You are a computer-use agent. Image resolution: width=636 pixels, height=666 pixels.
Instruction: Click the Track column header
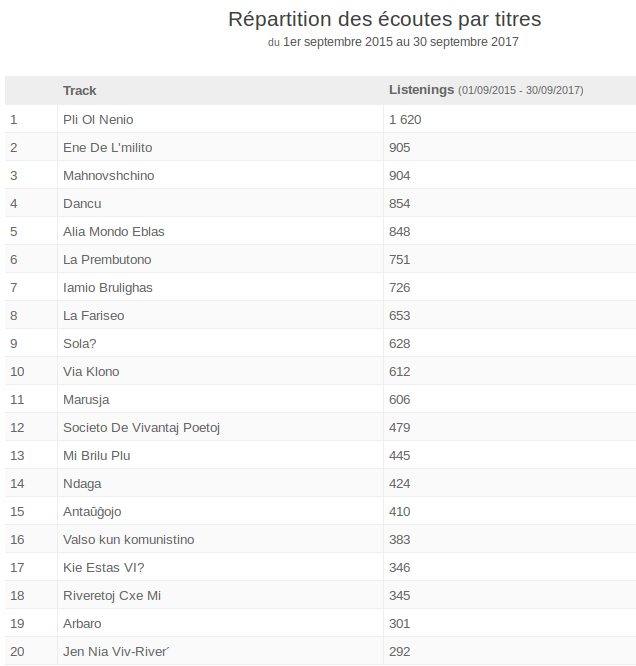tap(80, 90)
